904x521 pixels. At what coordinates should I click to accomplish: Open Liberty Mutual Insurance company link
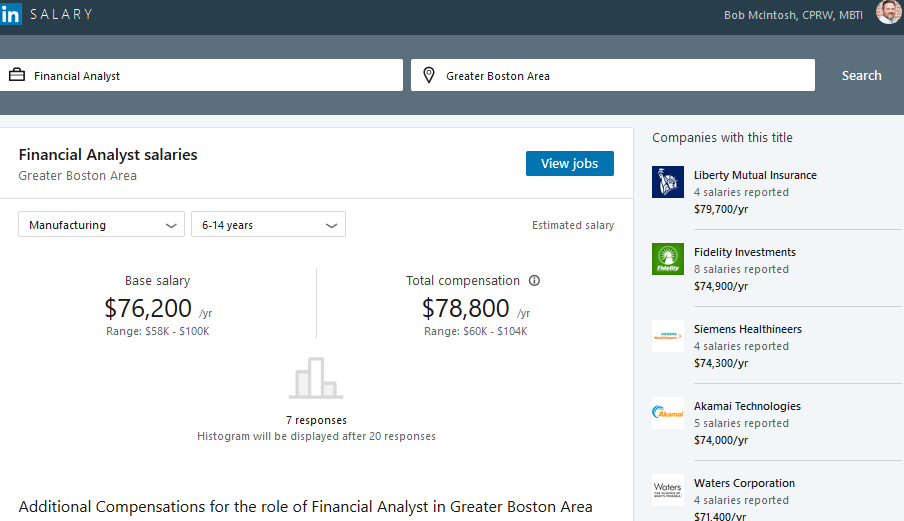(x=755, y=175)
